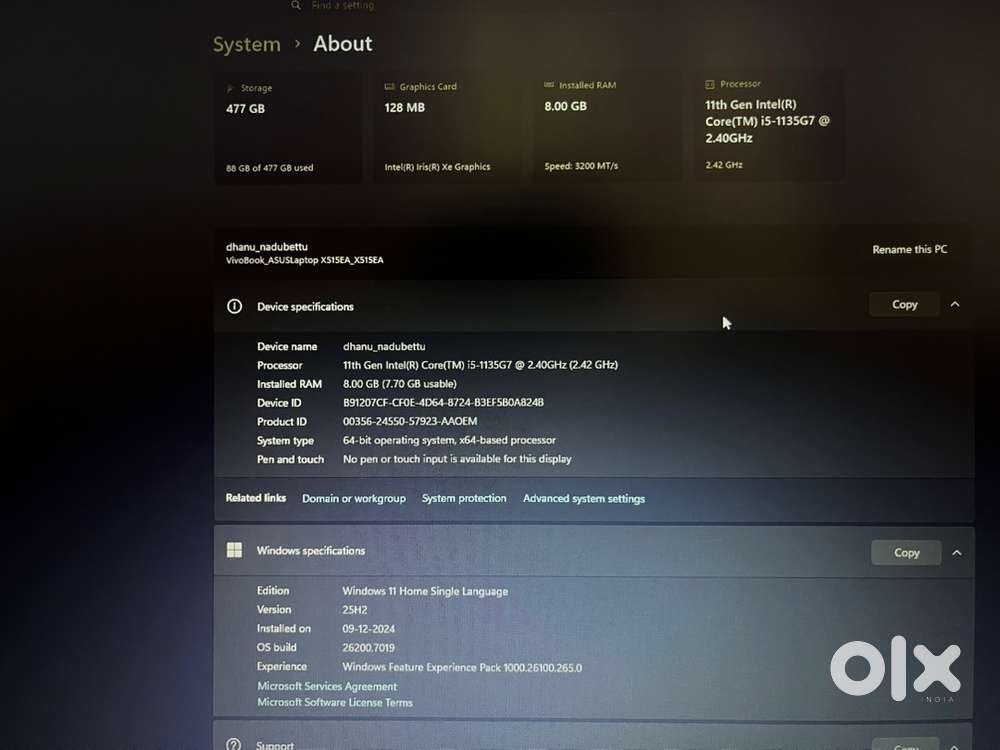Click the search magnifier icon
Screen dimensions: 1000x750
[x=295, y=5]
